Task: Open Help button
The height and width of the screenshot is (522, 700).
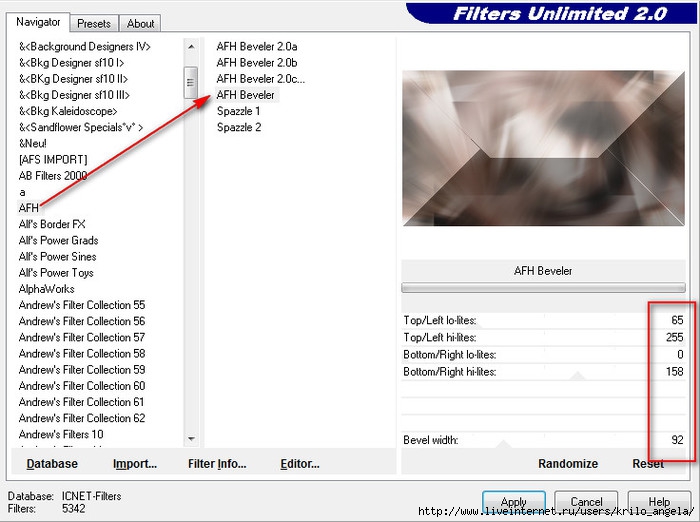Action: click(x=659, y=502)
